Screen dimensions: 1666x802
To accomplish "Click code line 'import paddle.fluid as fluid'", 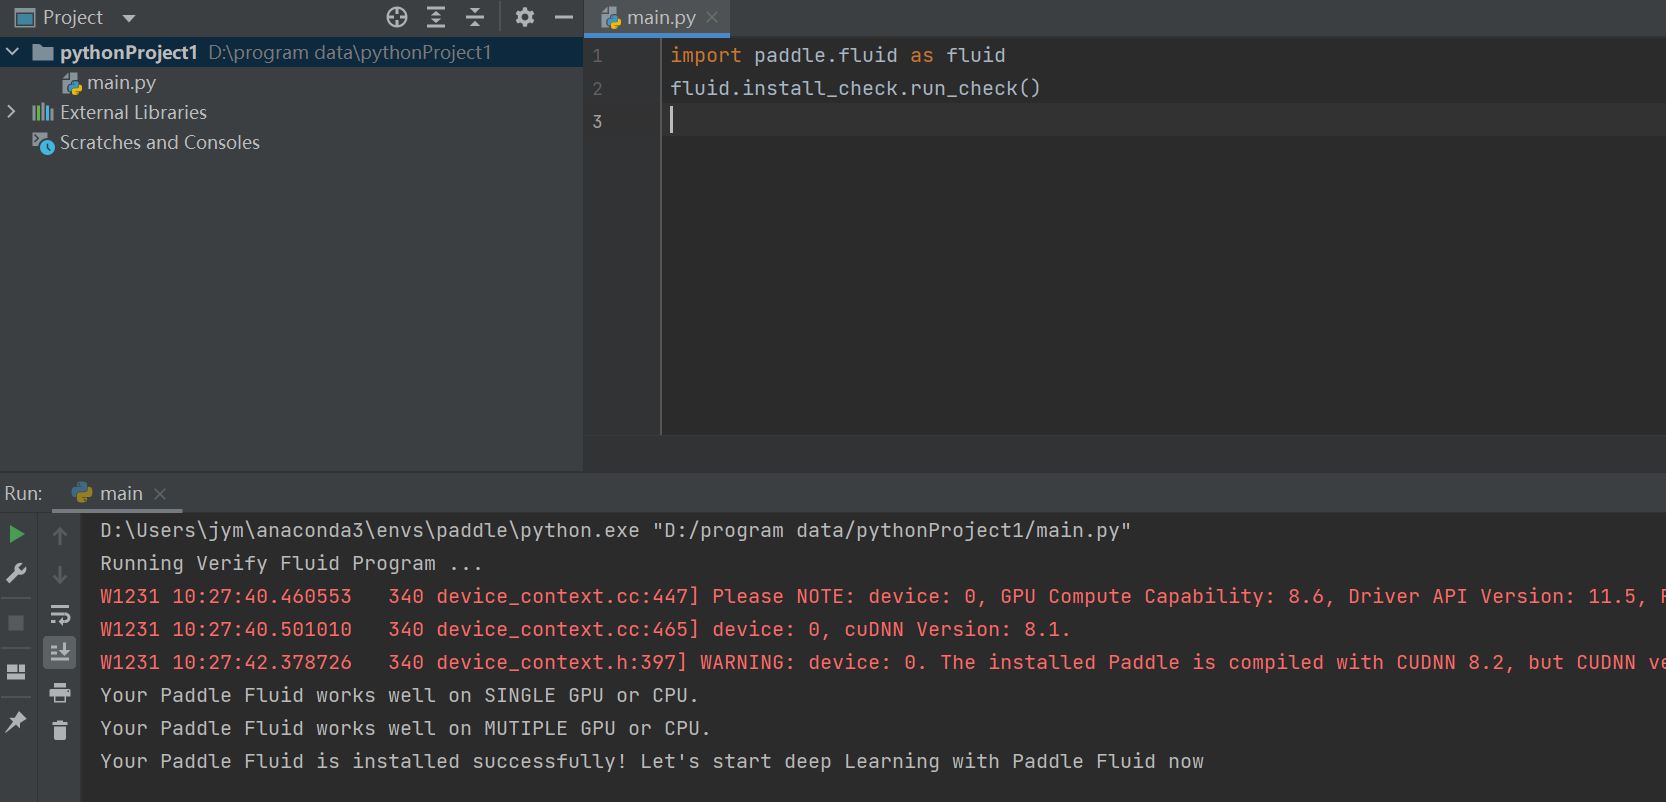I will [x=838, y=56].
